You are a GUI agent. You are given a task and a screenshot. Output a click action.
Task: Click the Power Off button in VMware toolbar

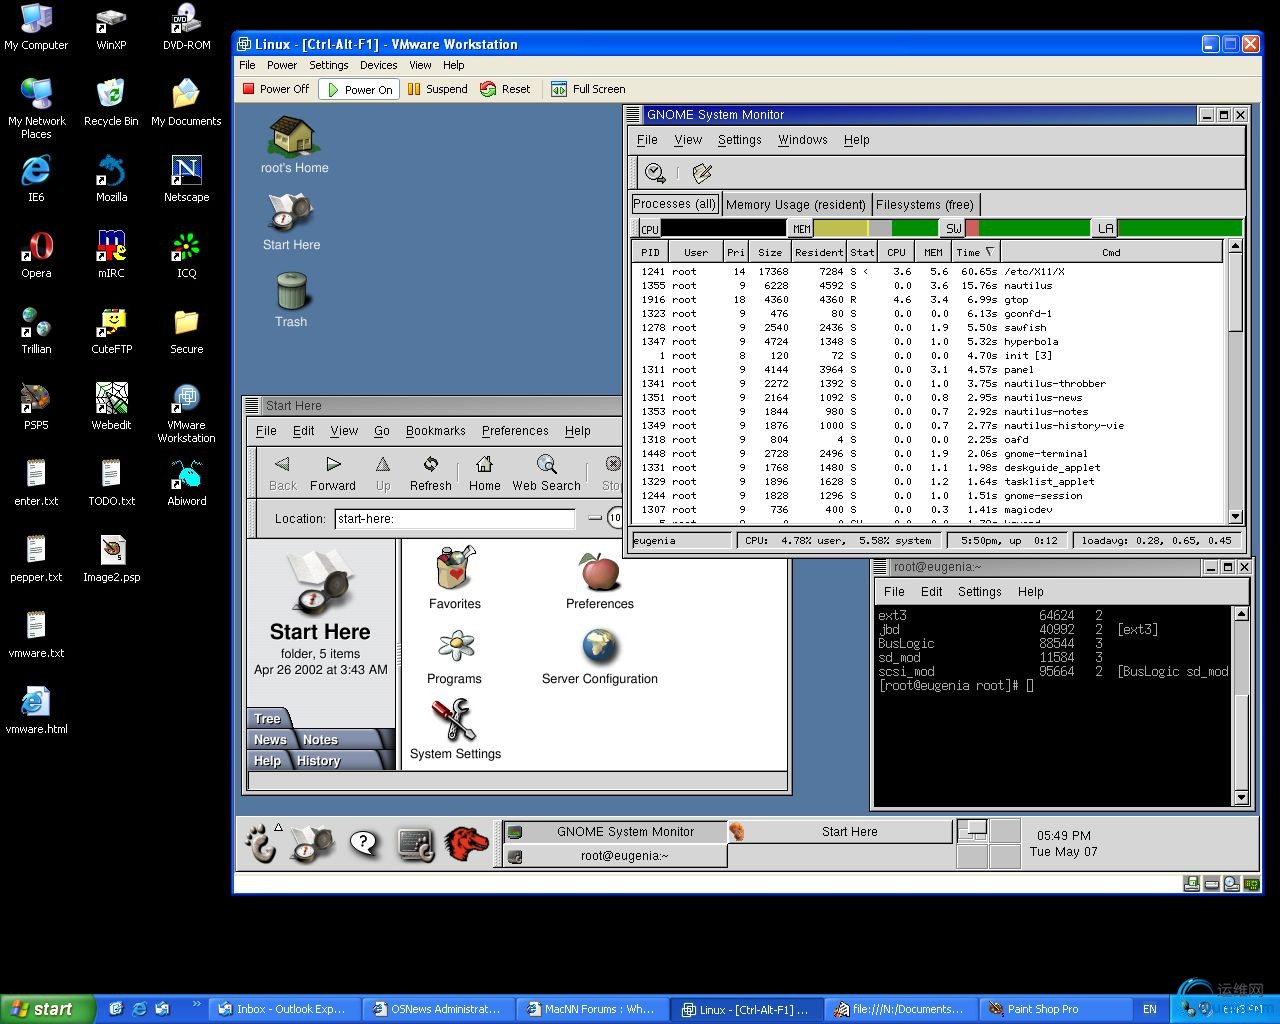[276, 89]
